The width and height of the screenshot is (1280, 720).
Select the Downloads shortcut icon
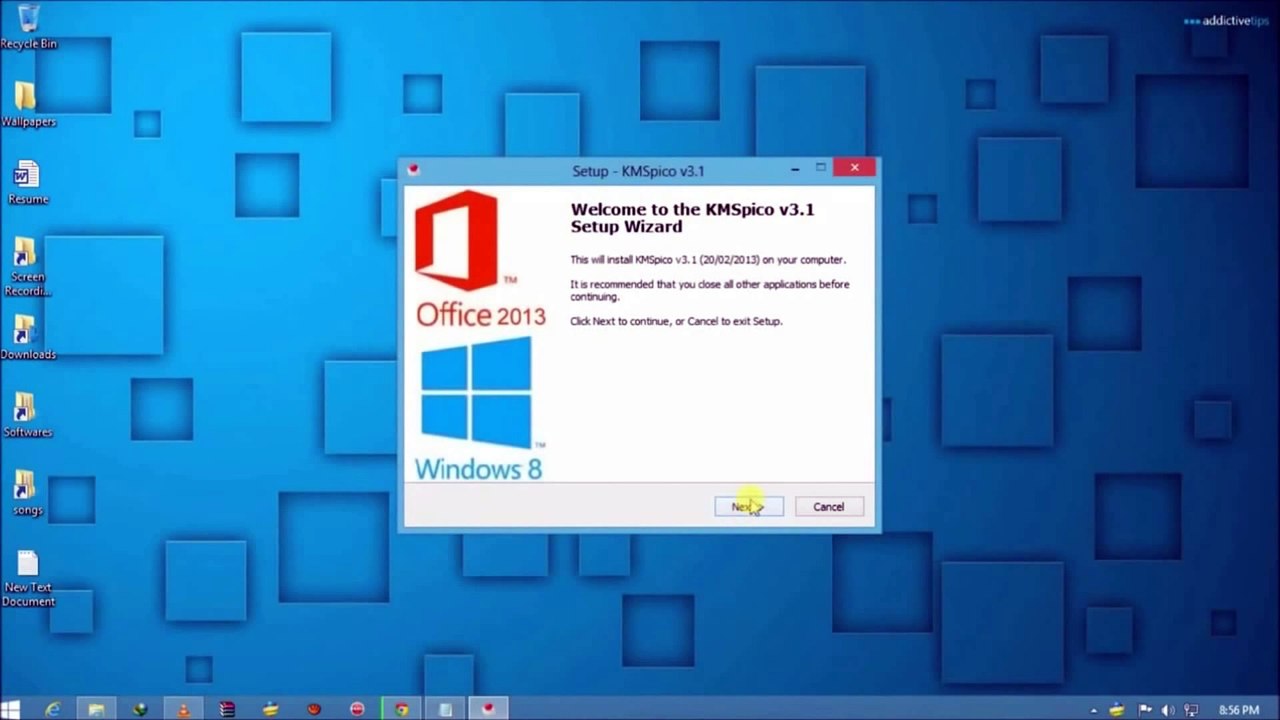pos(28,338)
